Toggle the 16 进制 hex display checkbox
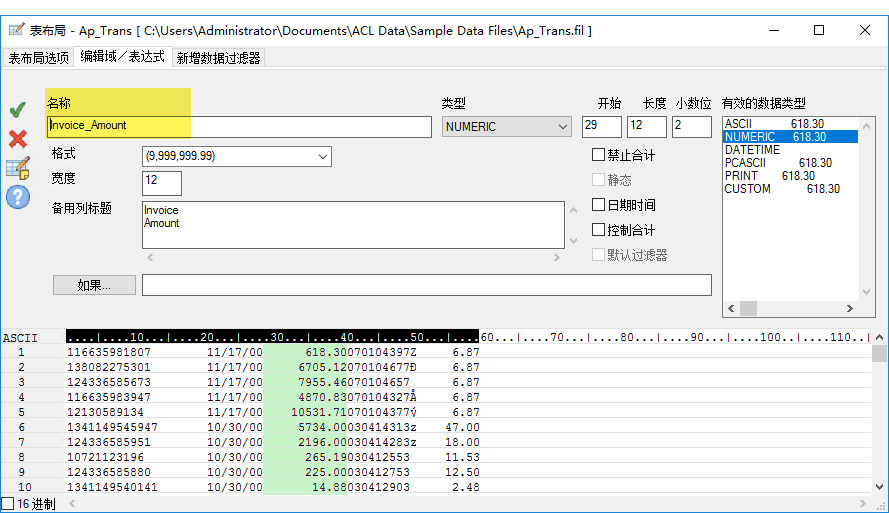Viewport: 889px width, 513px height. pyautogui.click(x=9, y=504)
